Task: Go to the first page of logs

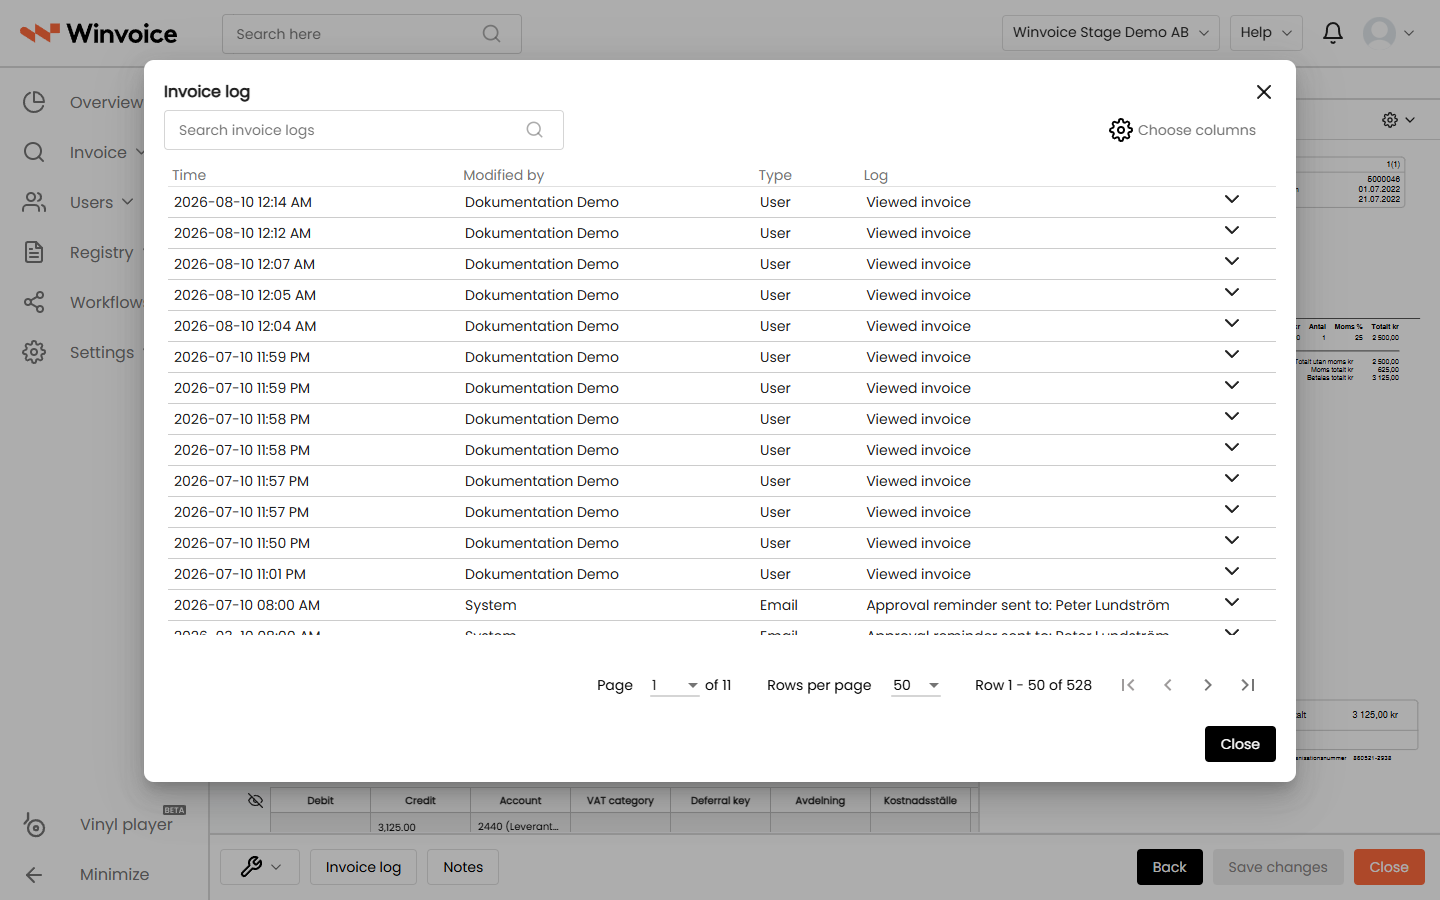Action: click(x=1128, y=685)
